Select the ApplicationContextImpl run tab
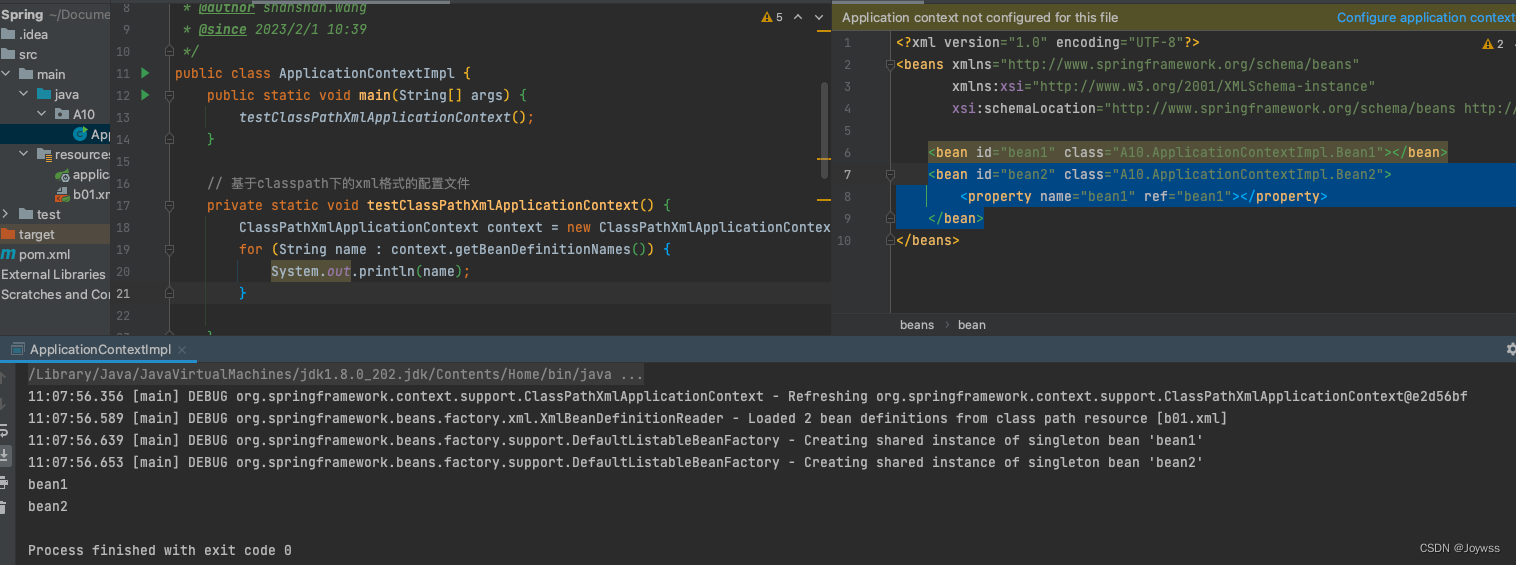Image resolution: width=1516 pixels, height=565 pixels. point(100,349)
